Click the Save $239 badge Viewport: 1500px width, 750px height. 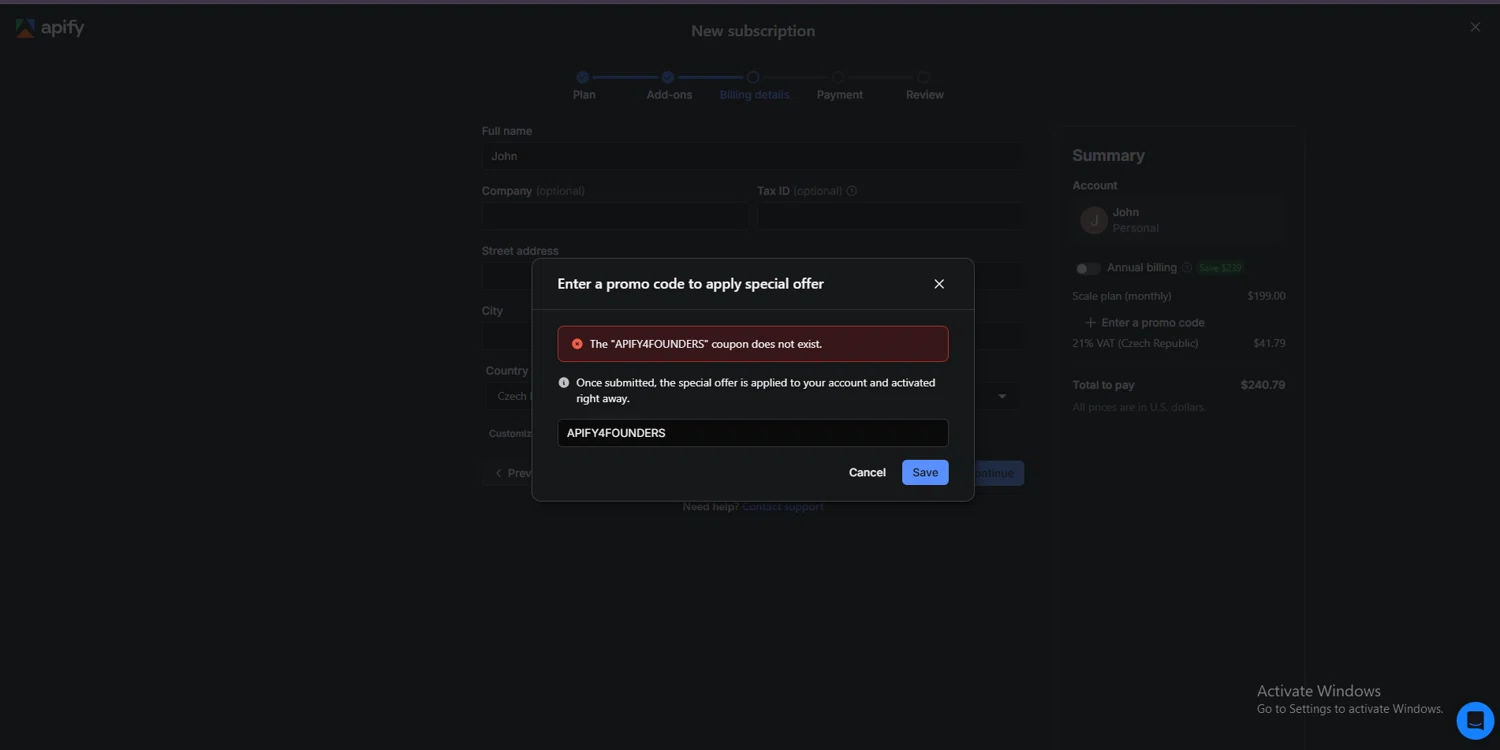click(1220, 268)
